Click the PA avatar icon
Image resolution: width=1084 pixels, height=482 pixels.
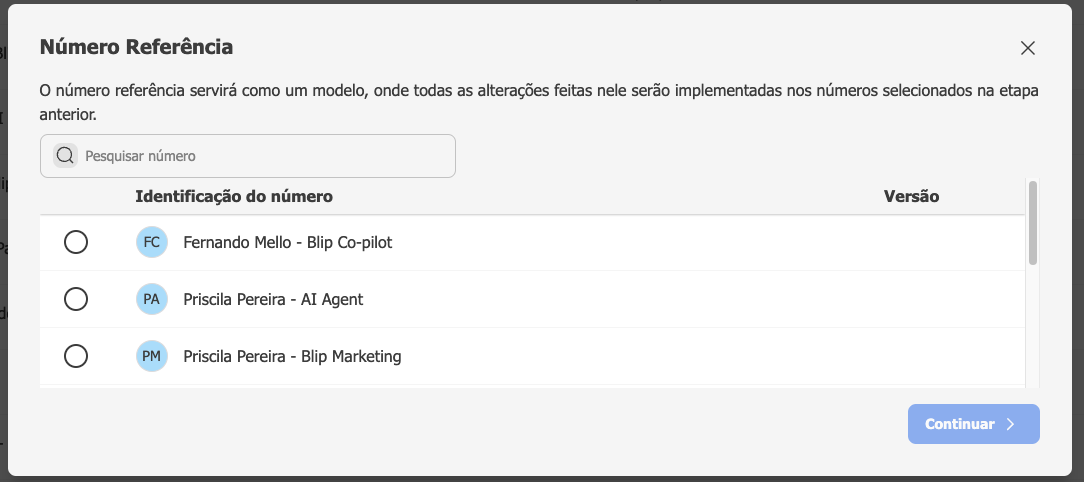pyautogui.click(x=151, y=299)
